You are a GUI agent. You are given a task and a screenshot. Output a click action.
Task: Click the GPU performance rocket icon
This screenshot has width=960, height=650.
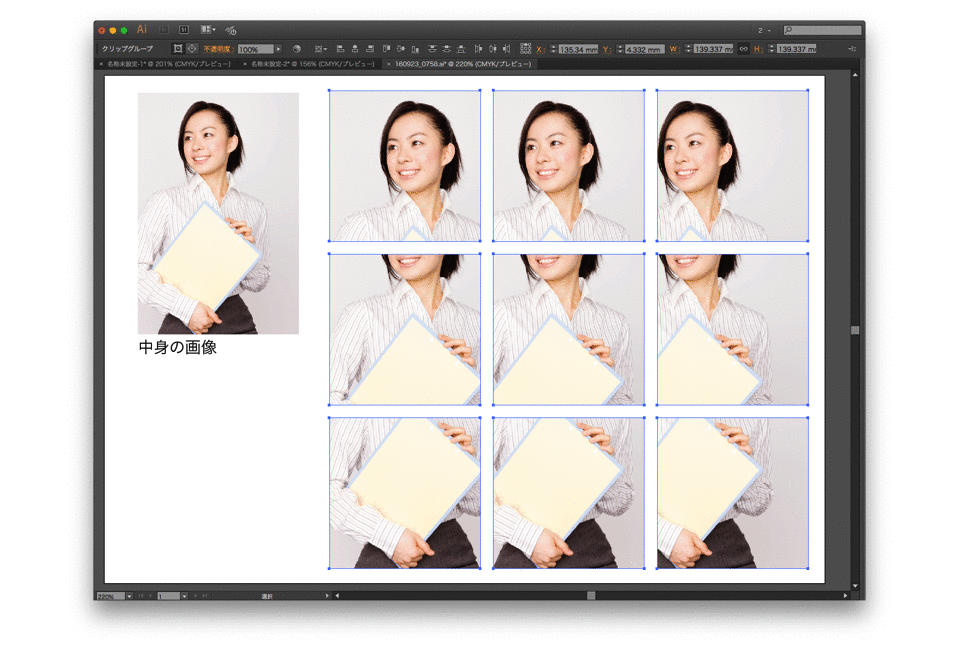[231, 30]
